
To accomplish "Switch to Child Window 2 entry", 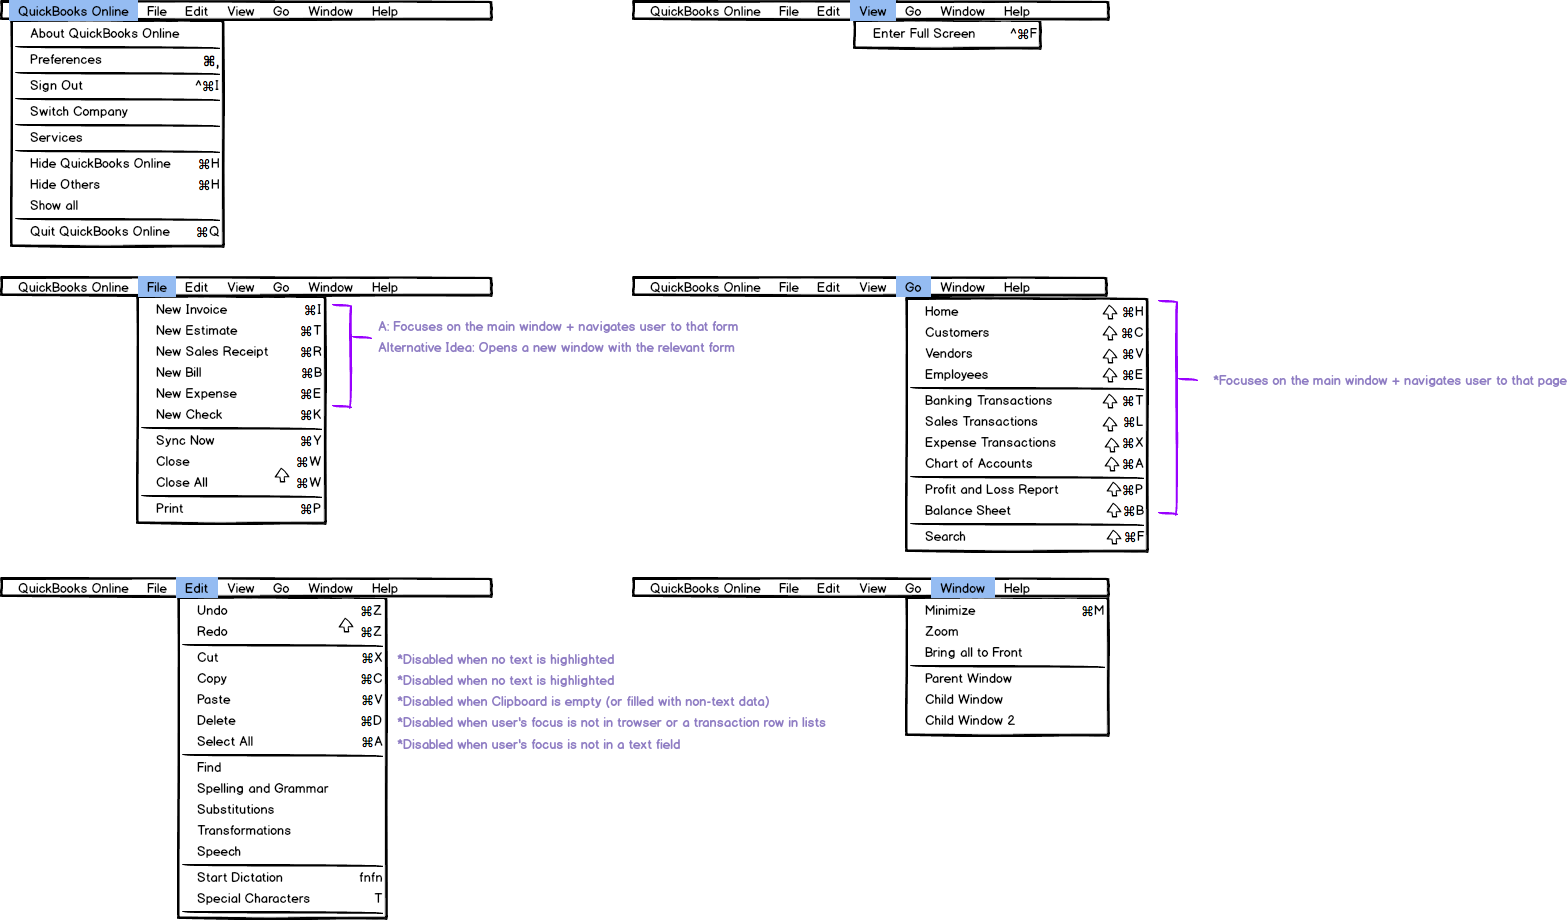I will (x=1007, y=720).
